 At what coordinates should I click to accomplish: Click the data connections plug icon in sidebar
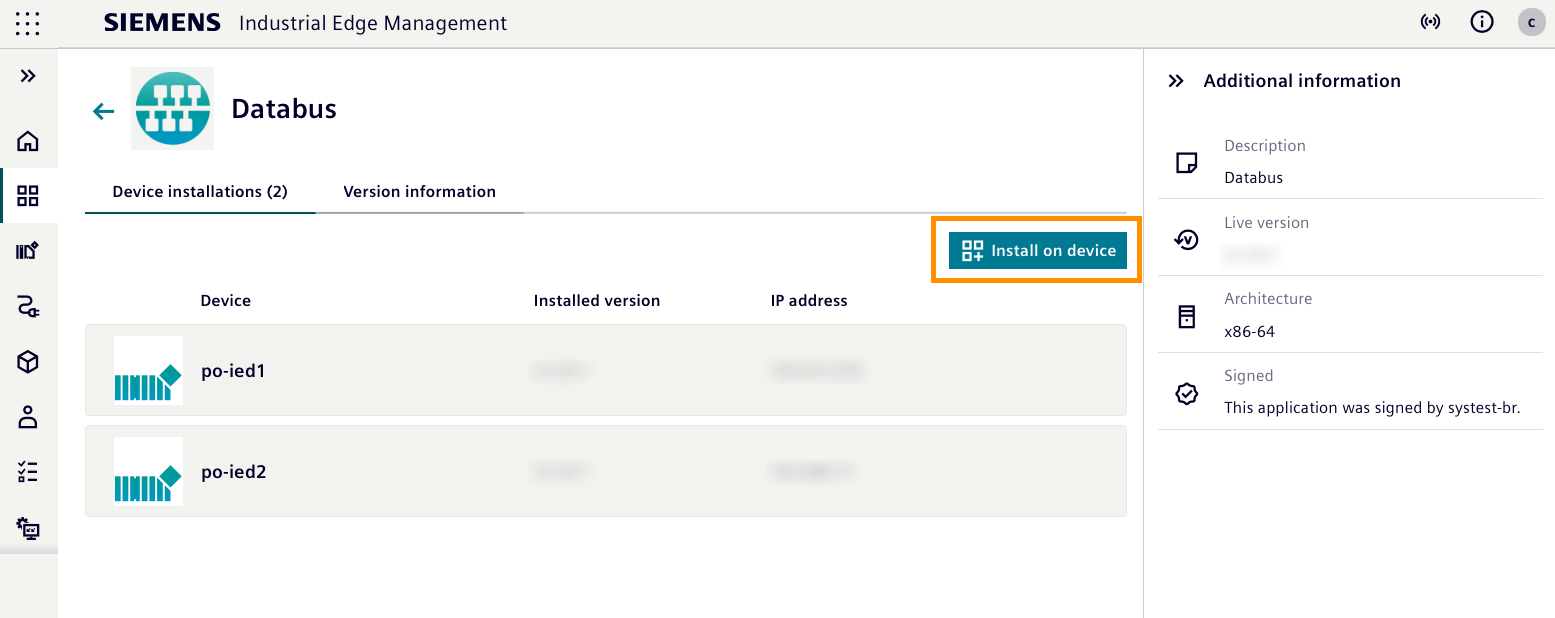click(x=29, y=307)
